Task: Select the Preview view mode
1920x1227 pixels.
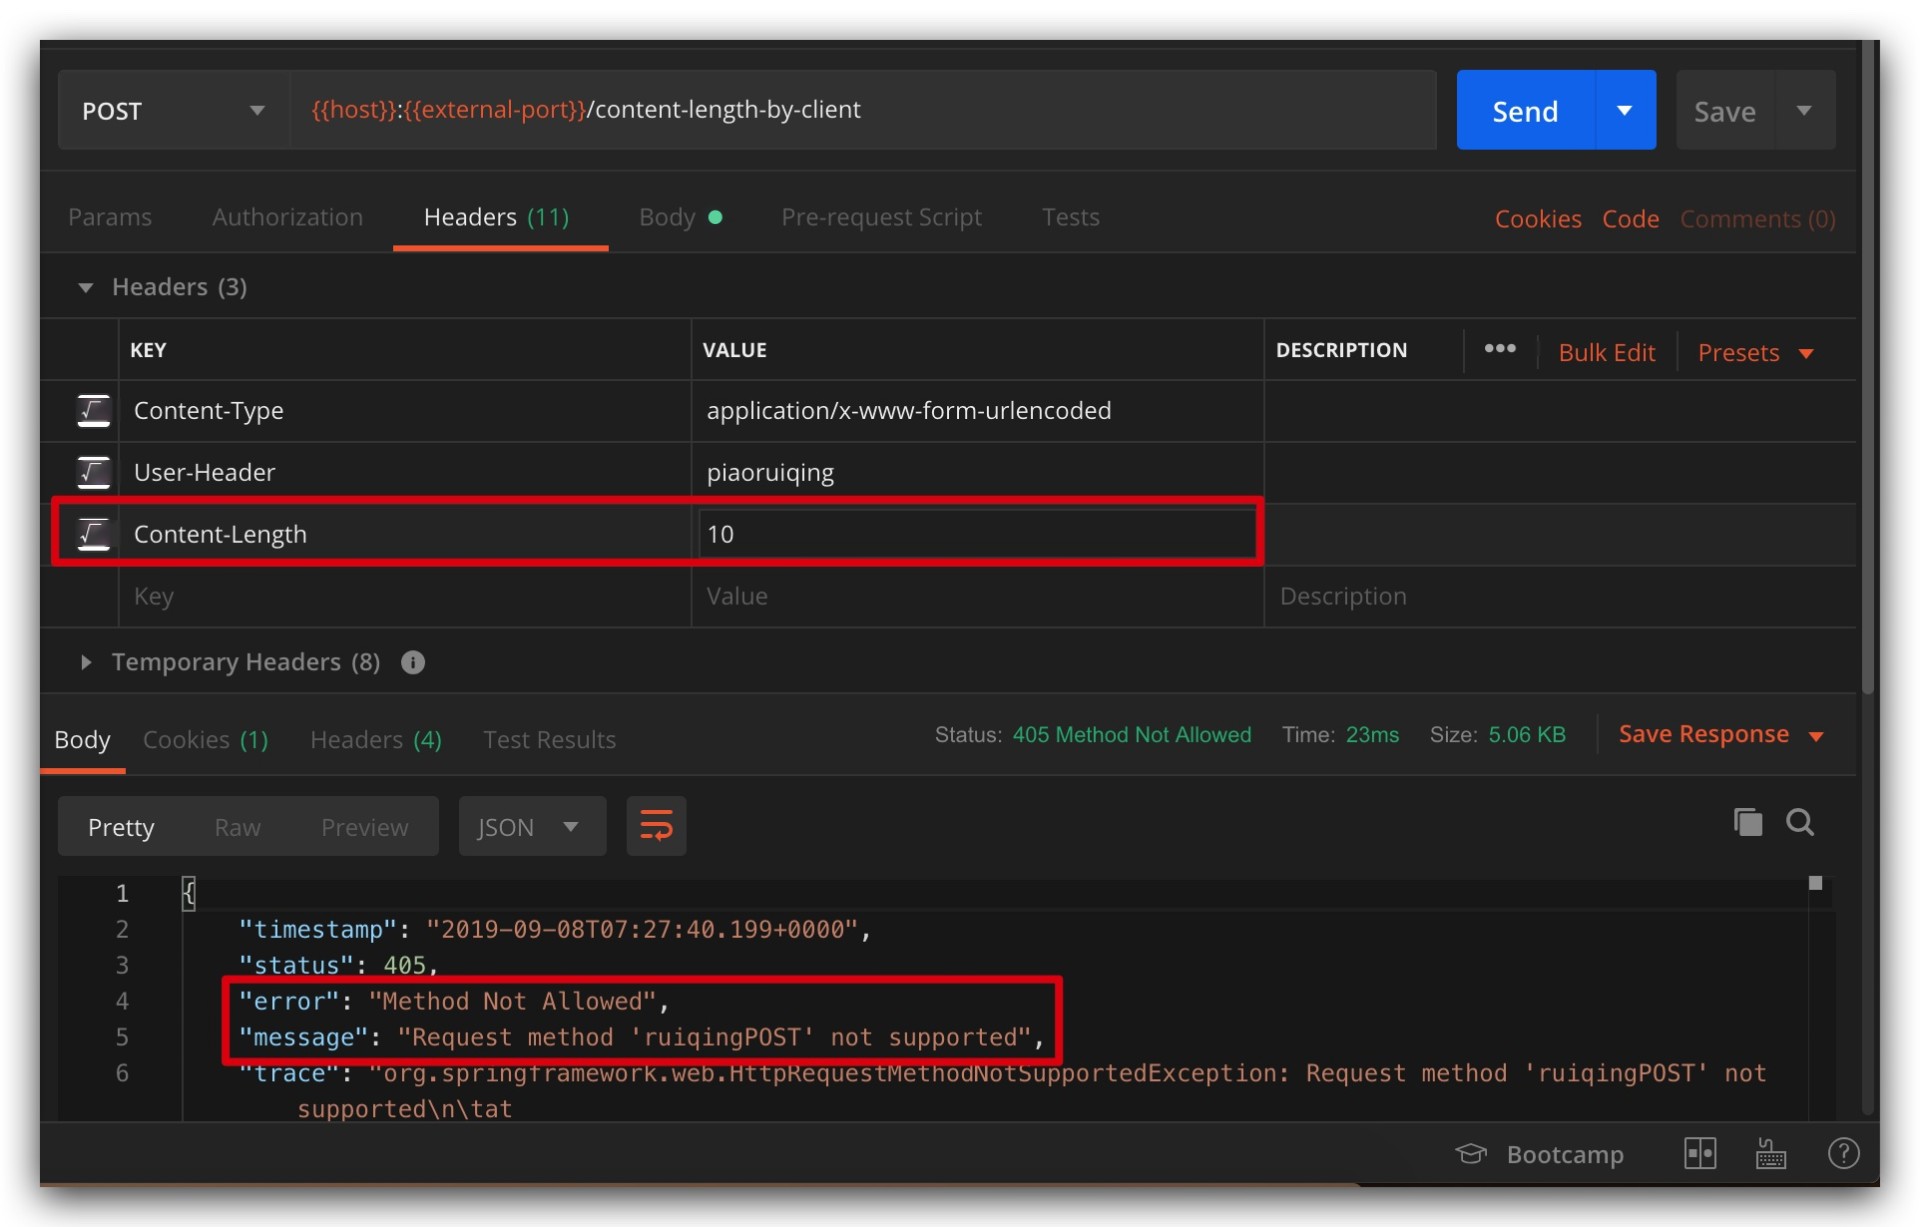Action: (x=364, y=827)
